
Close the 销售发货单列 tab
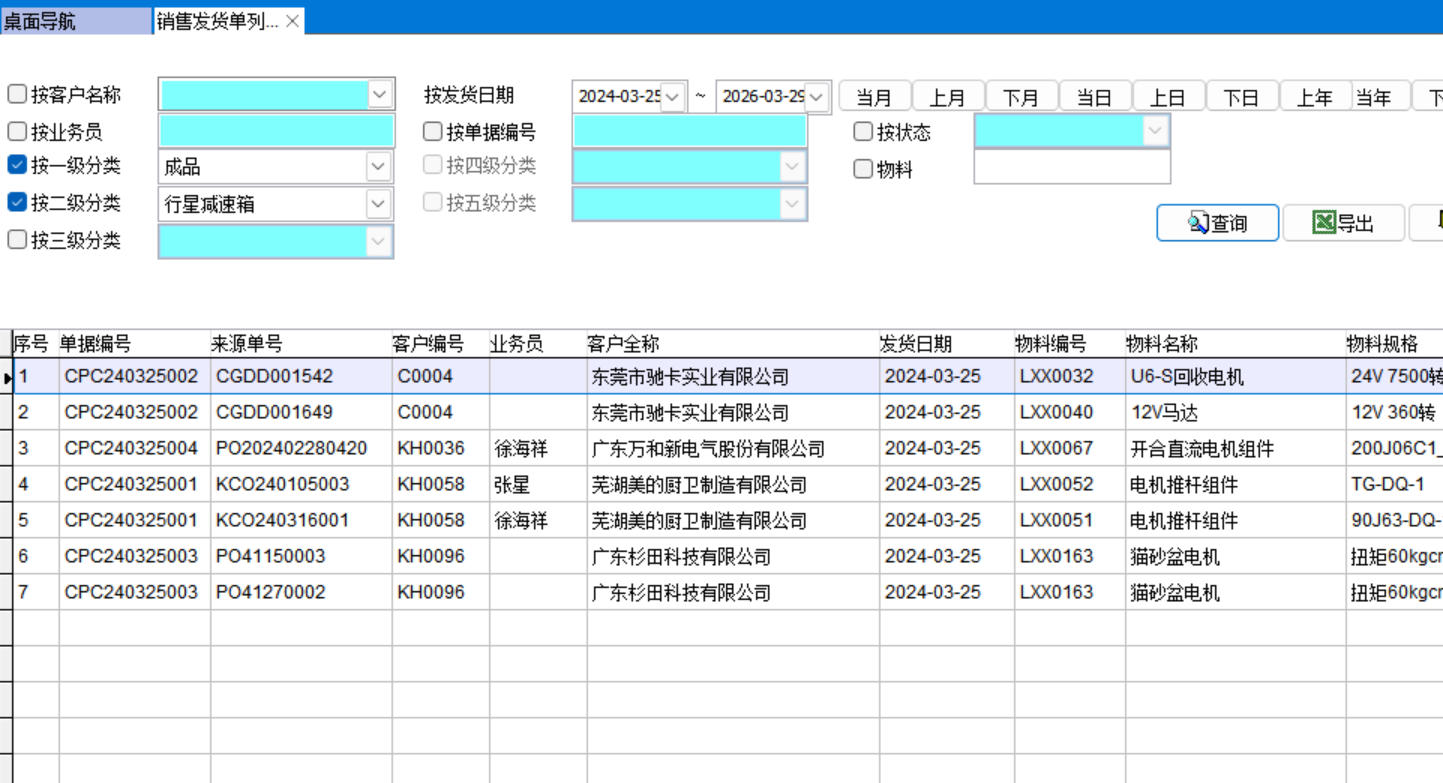pyautogui.click(x=292, y=21)
